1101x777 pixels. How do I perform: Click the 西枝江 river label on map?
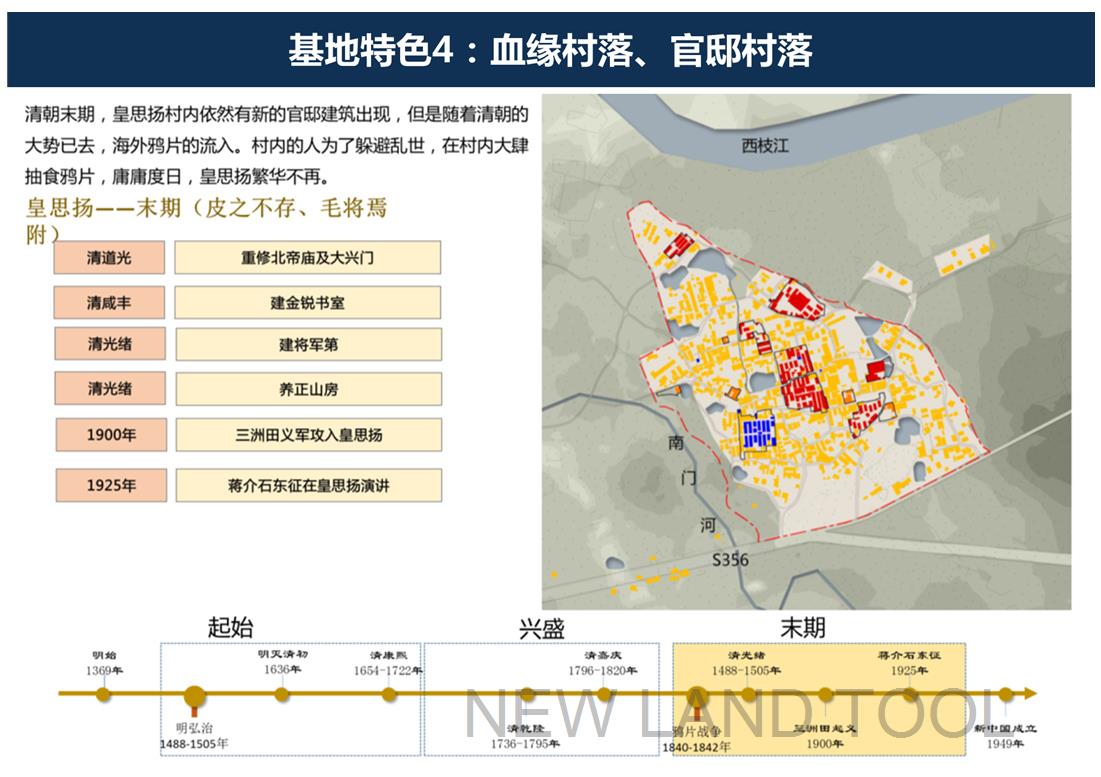coord(765,146)
